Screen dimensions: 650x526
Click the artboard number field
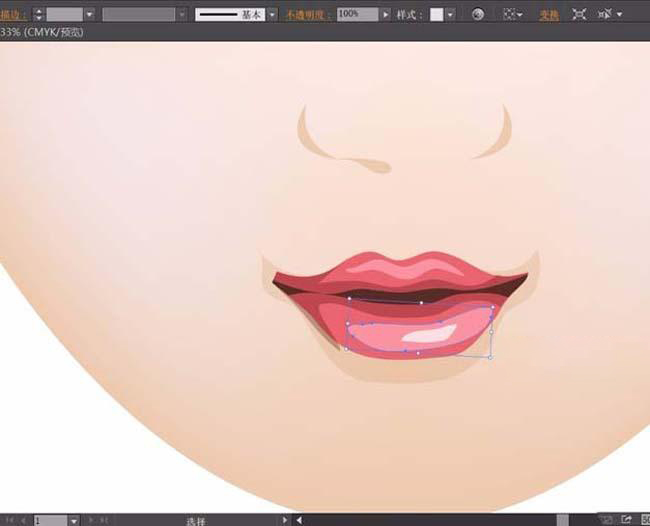[49, 520]
